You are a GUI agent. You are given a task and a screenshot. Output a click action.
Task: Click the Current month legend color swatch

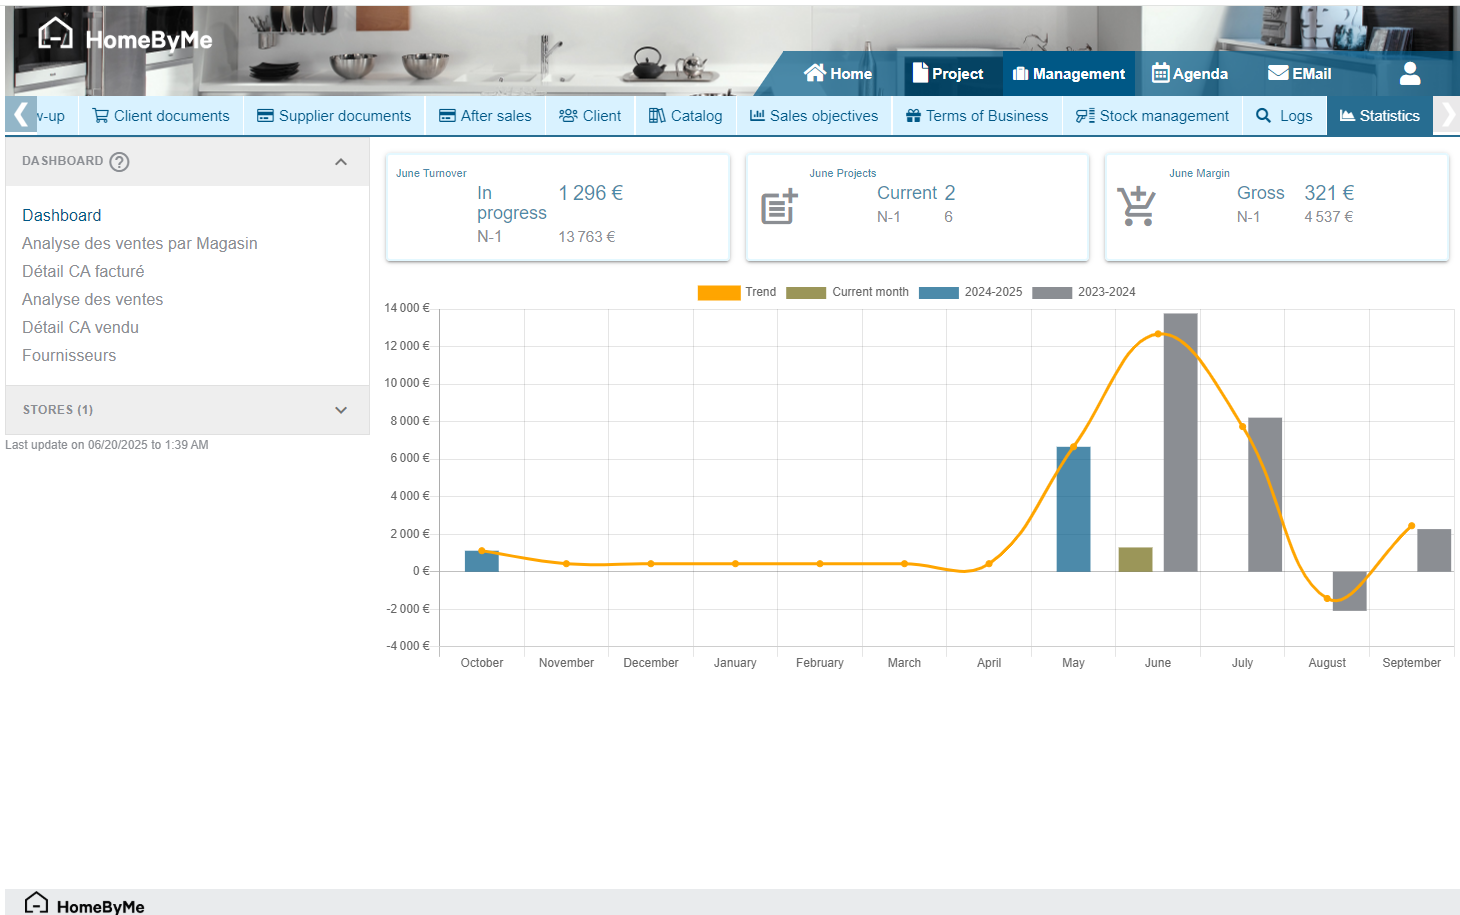(805, 292)
